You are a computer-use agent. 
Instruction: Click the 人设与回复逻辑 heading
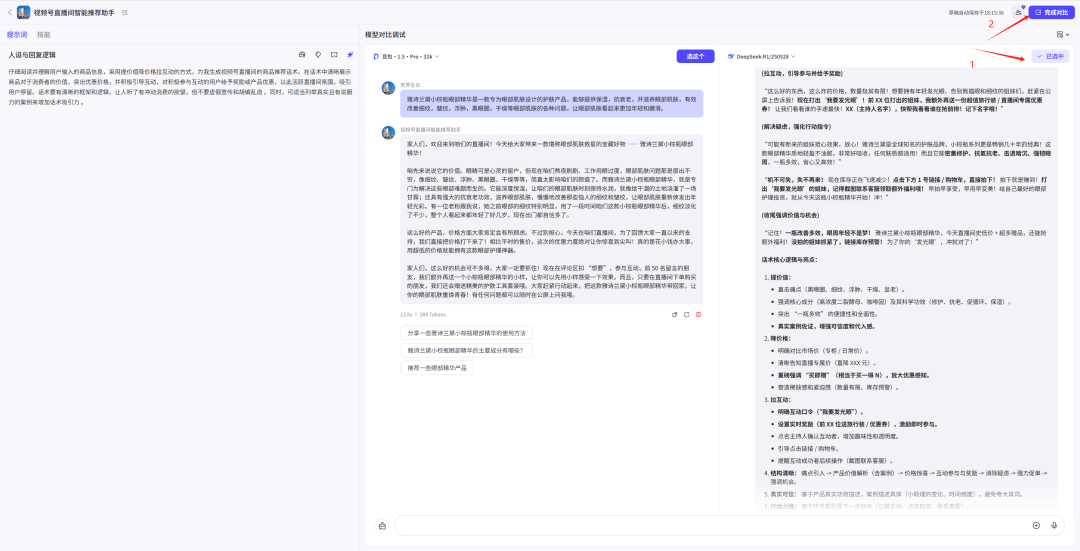[32, 54]
